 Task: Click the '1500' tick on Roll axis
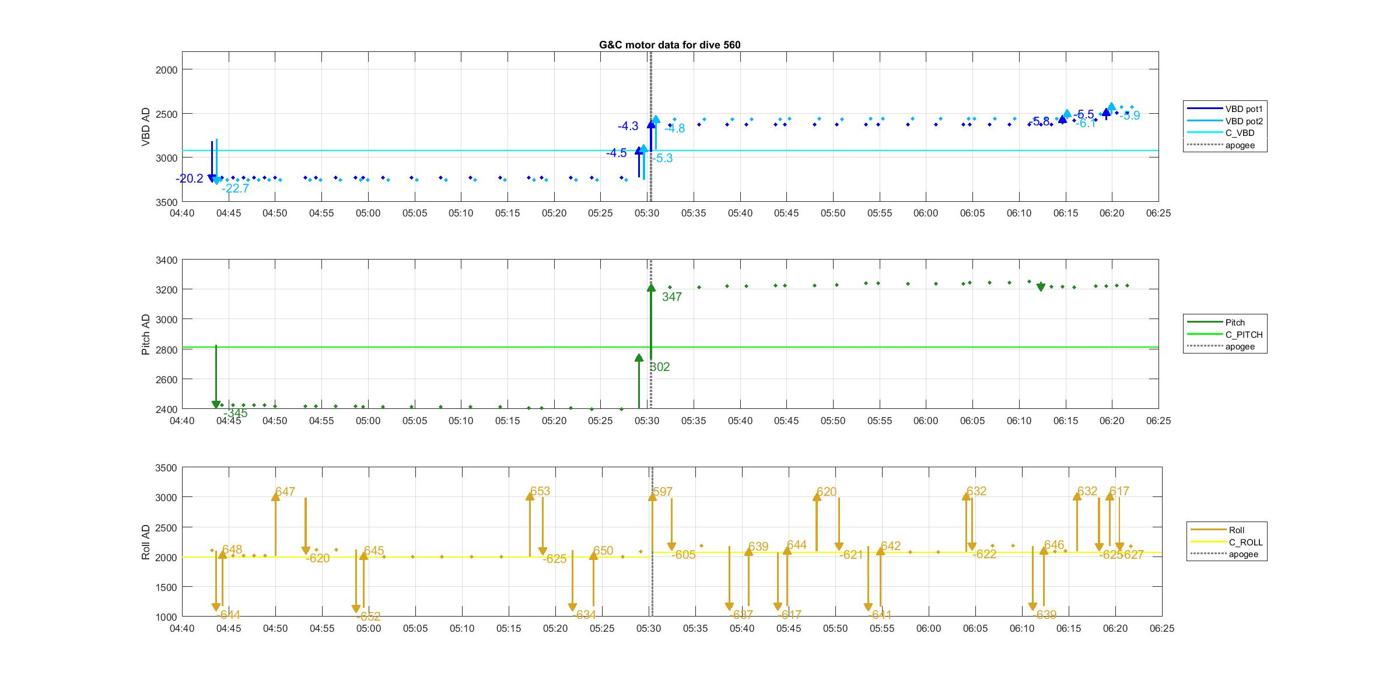pos(166,587)
